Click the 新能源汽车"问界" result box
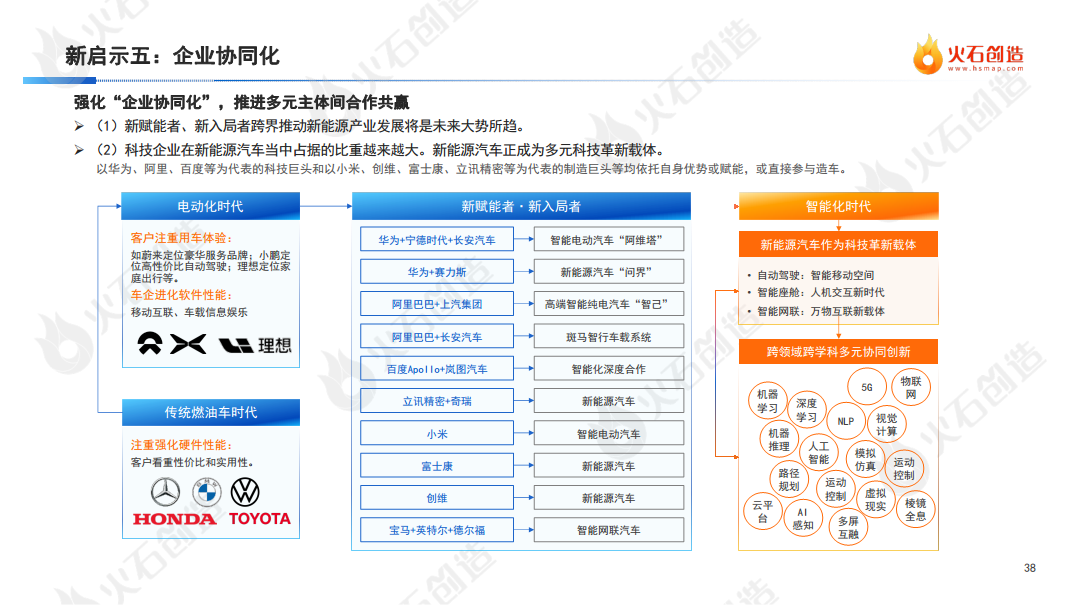 (x=609, y=272)
